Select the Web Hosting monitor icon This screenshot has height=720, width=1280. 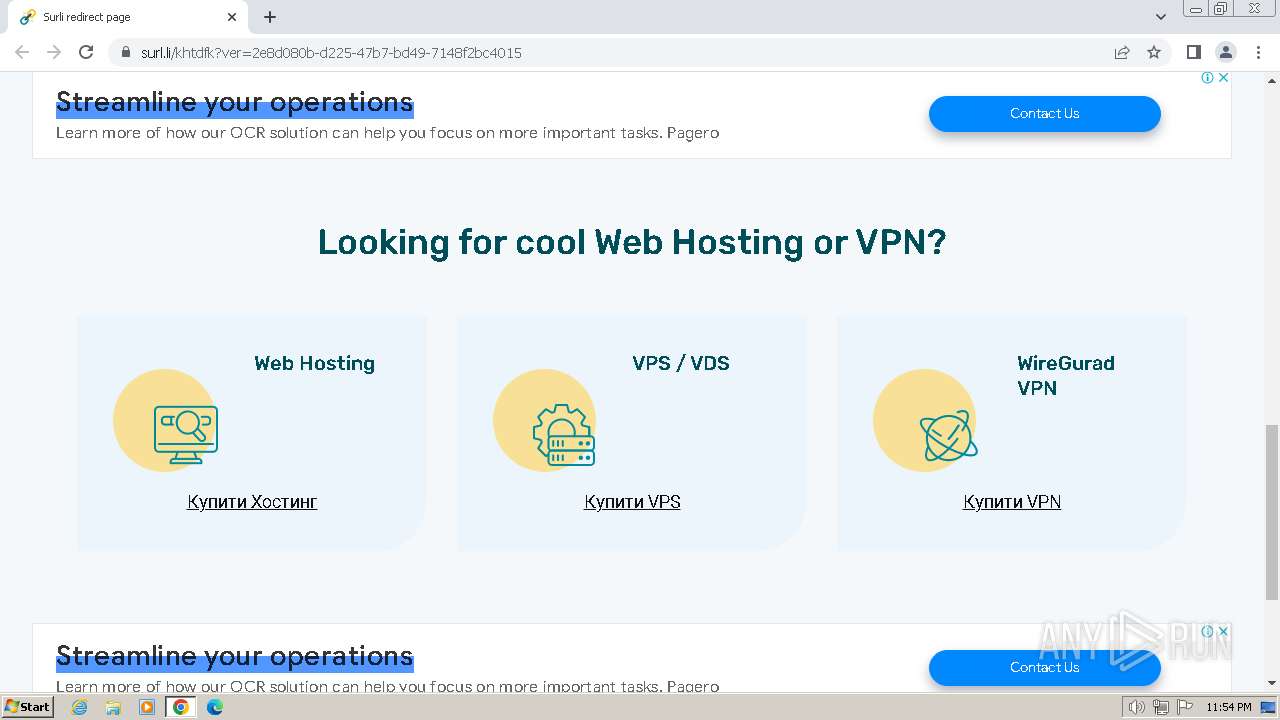click(x=186, y=437)
